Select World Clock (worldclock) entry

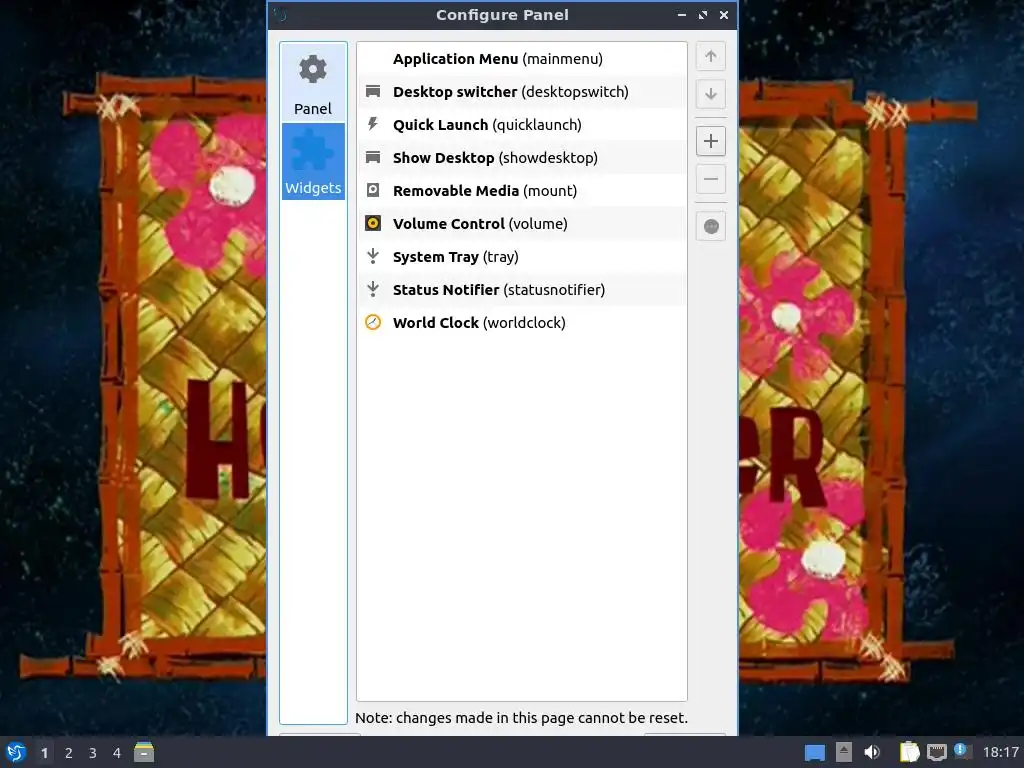coord(522,323)
